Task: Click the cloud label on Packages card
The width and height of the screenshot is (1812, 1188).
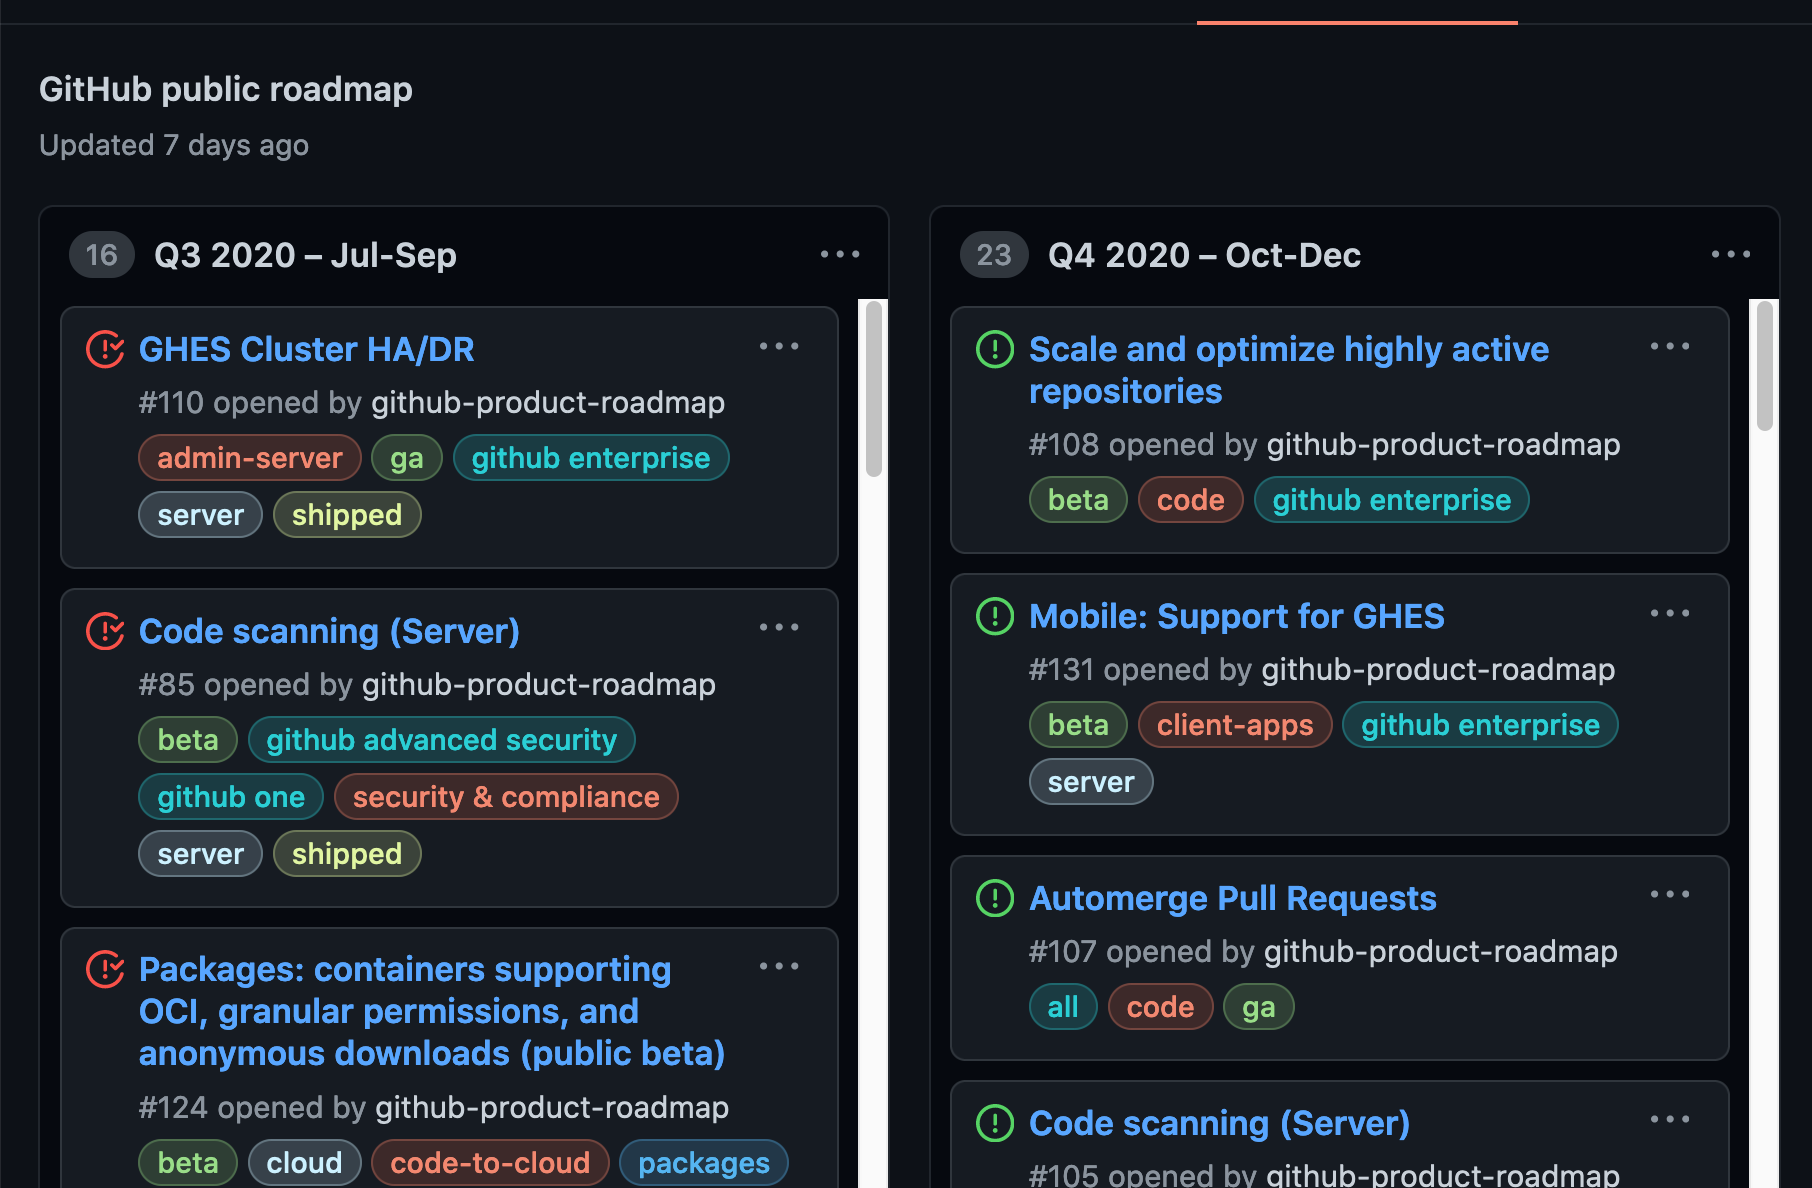Action: tap(305, 1163)
